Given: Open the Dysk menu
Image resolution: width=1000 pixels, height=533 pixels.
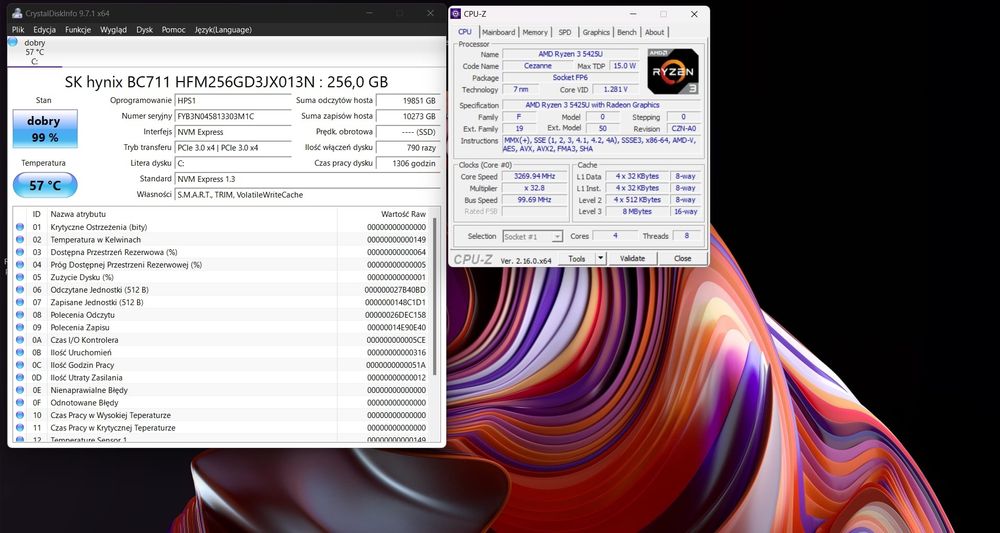Looking at the screenshot, I should tap(145, 29).
